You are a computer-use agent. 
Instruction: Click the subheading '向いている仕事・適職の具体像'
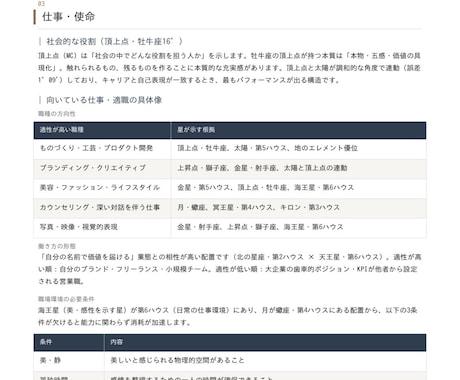(104, 100)
